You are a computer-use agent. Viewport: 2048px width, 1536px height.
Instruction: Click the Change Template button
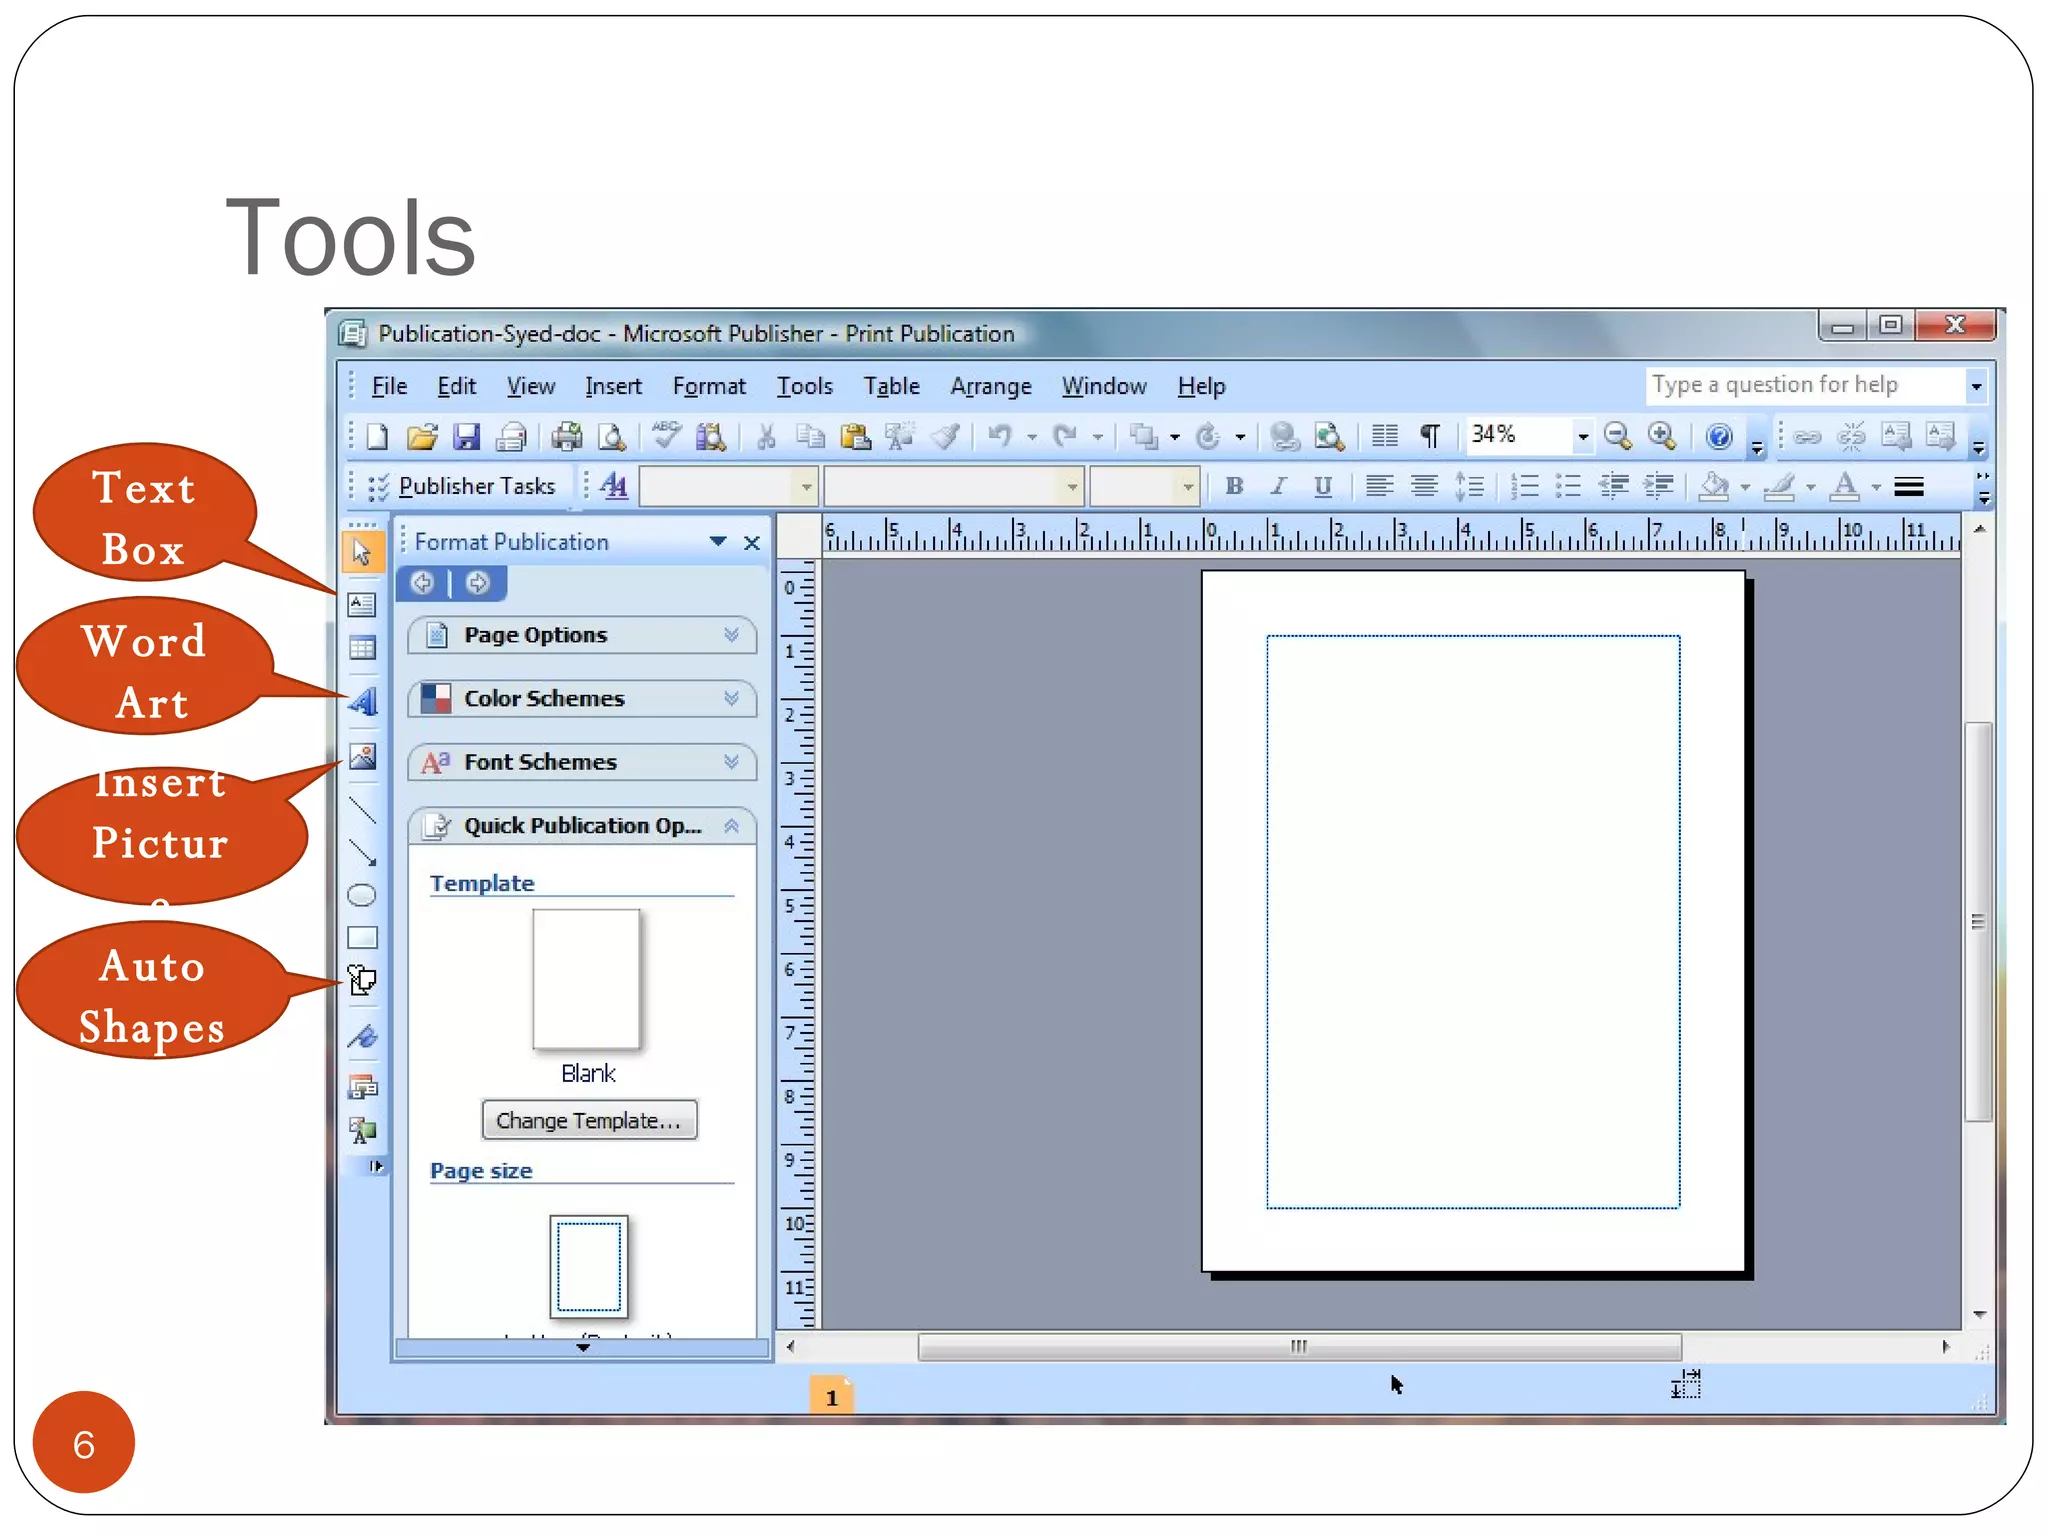point(589,1120)
